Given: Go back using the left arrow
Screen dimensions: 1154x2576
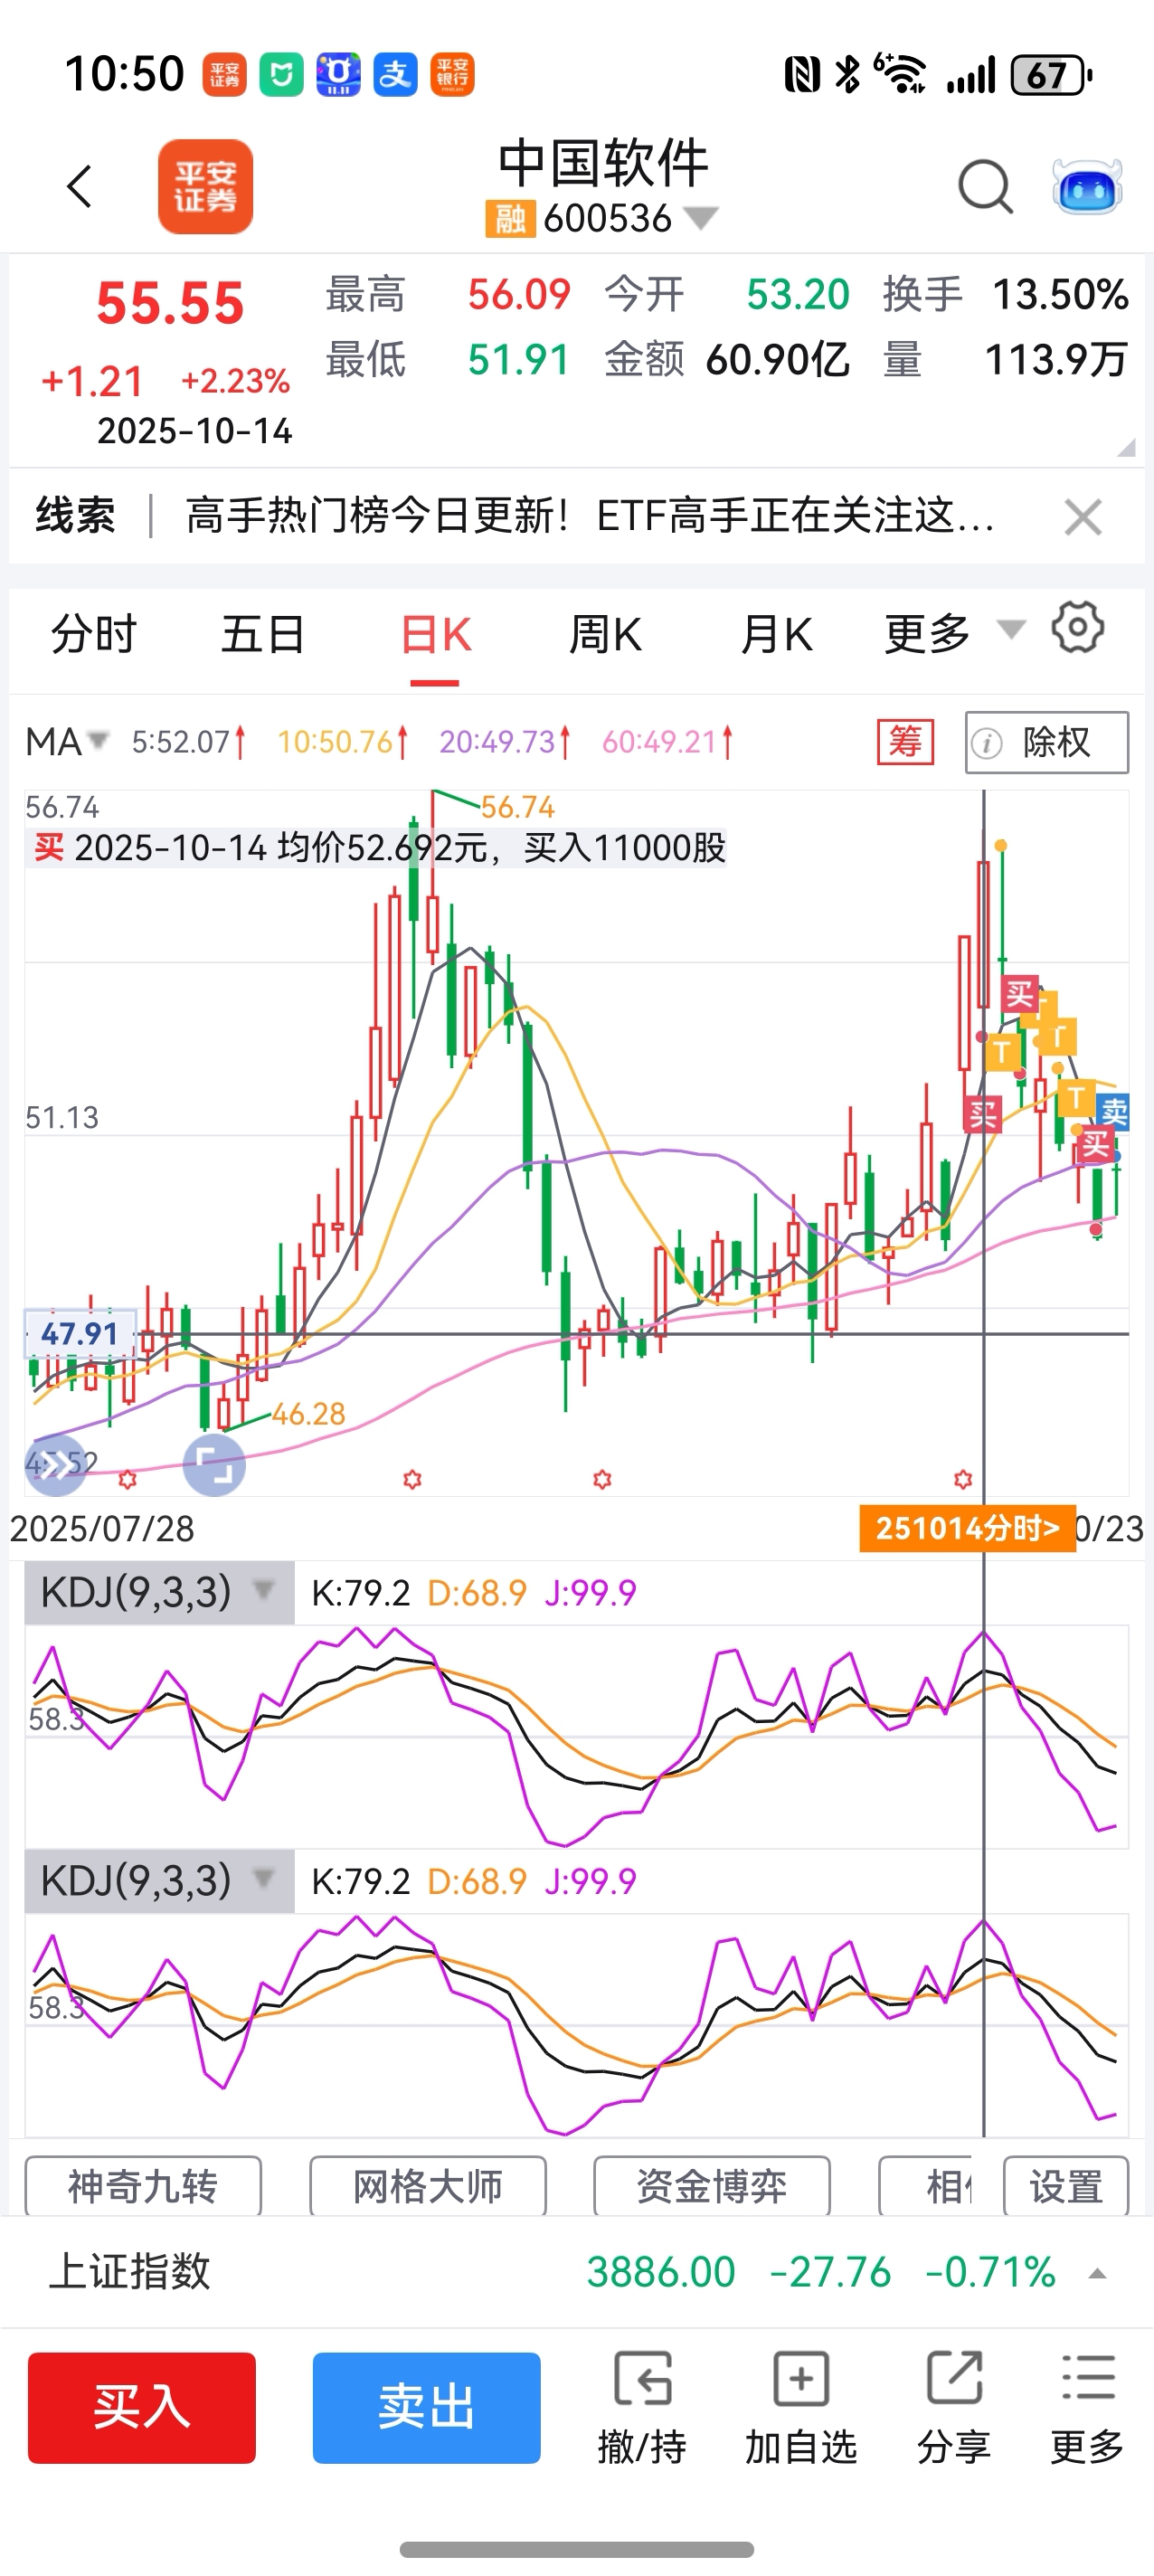Looking at the screenshot, I should [79, 187].
